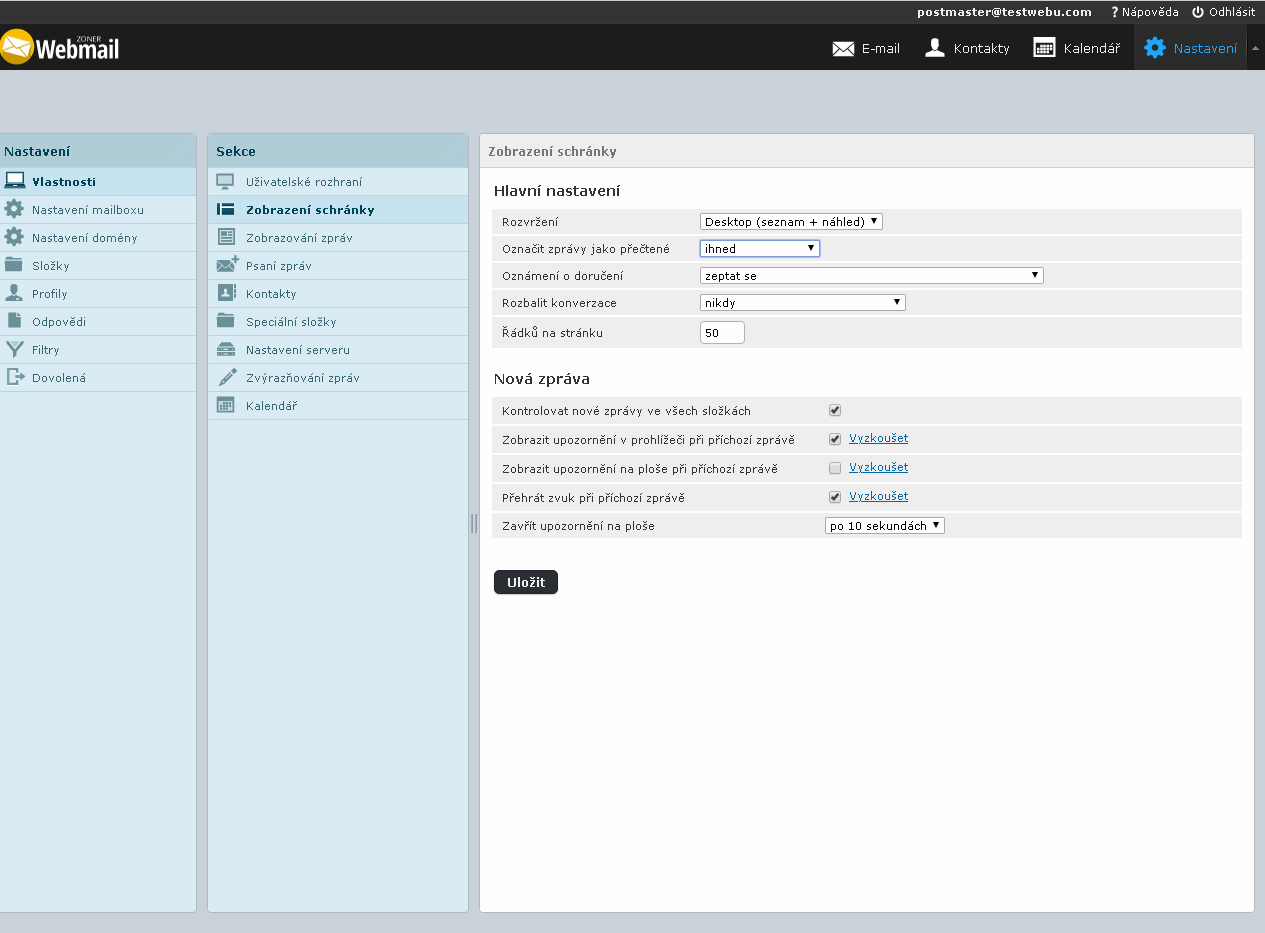
Task: Click the Odhlásit power icon
Action: pyautogui.click(x=1197, y=12)
